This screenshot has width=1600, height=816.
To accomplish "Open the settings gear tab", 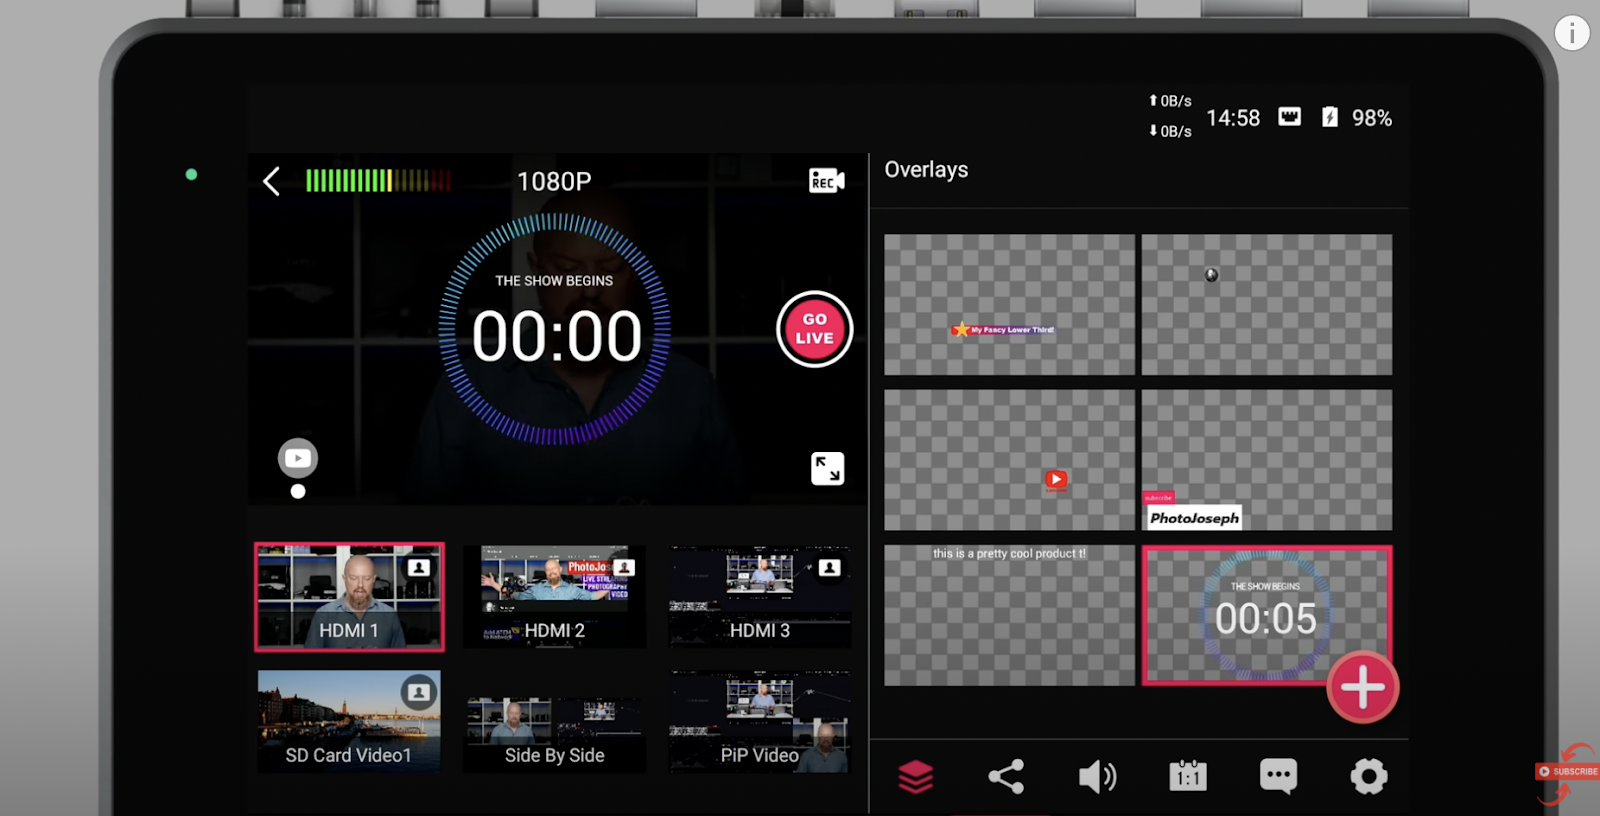I will pos(1369,776).
